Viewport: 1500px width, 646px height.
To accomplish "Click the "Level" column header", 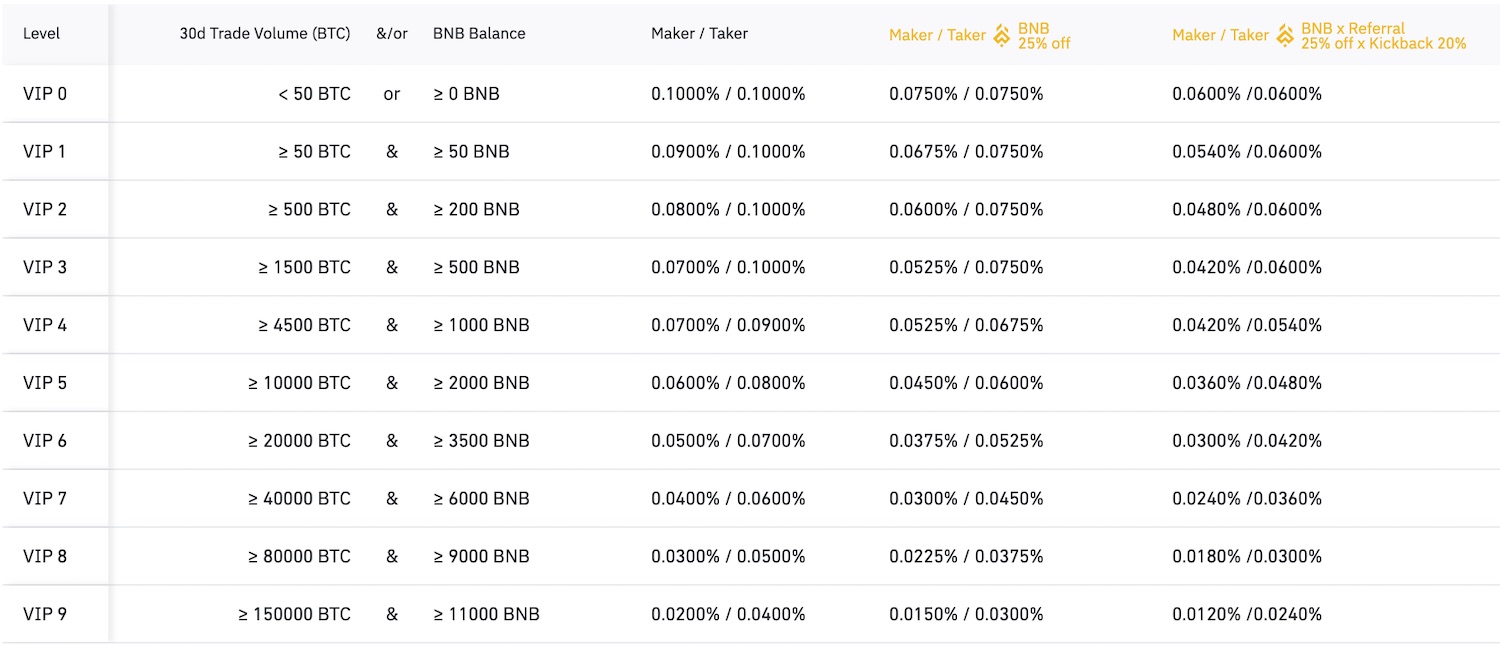I will click(41, 33).
